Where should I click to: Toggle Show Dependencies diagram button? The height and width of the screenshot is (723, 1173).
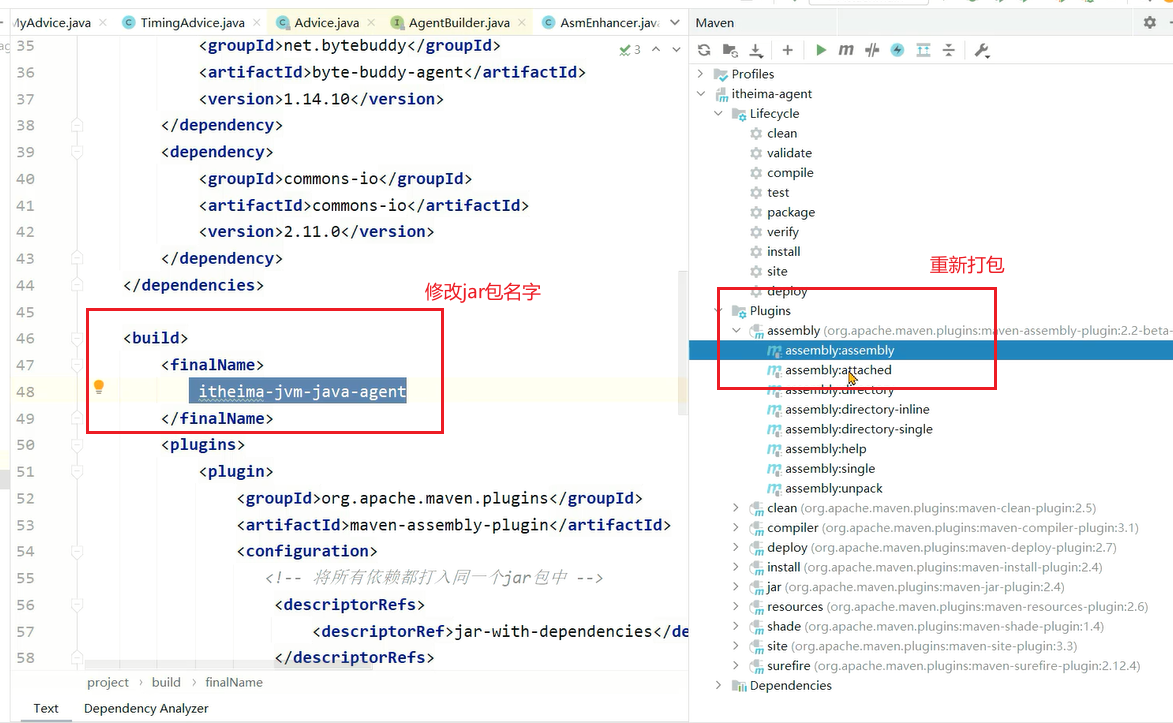pyautogui.click(x=923, y=50)
